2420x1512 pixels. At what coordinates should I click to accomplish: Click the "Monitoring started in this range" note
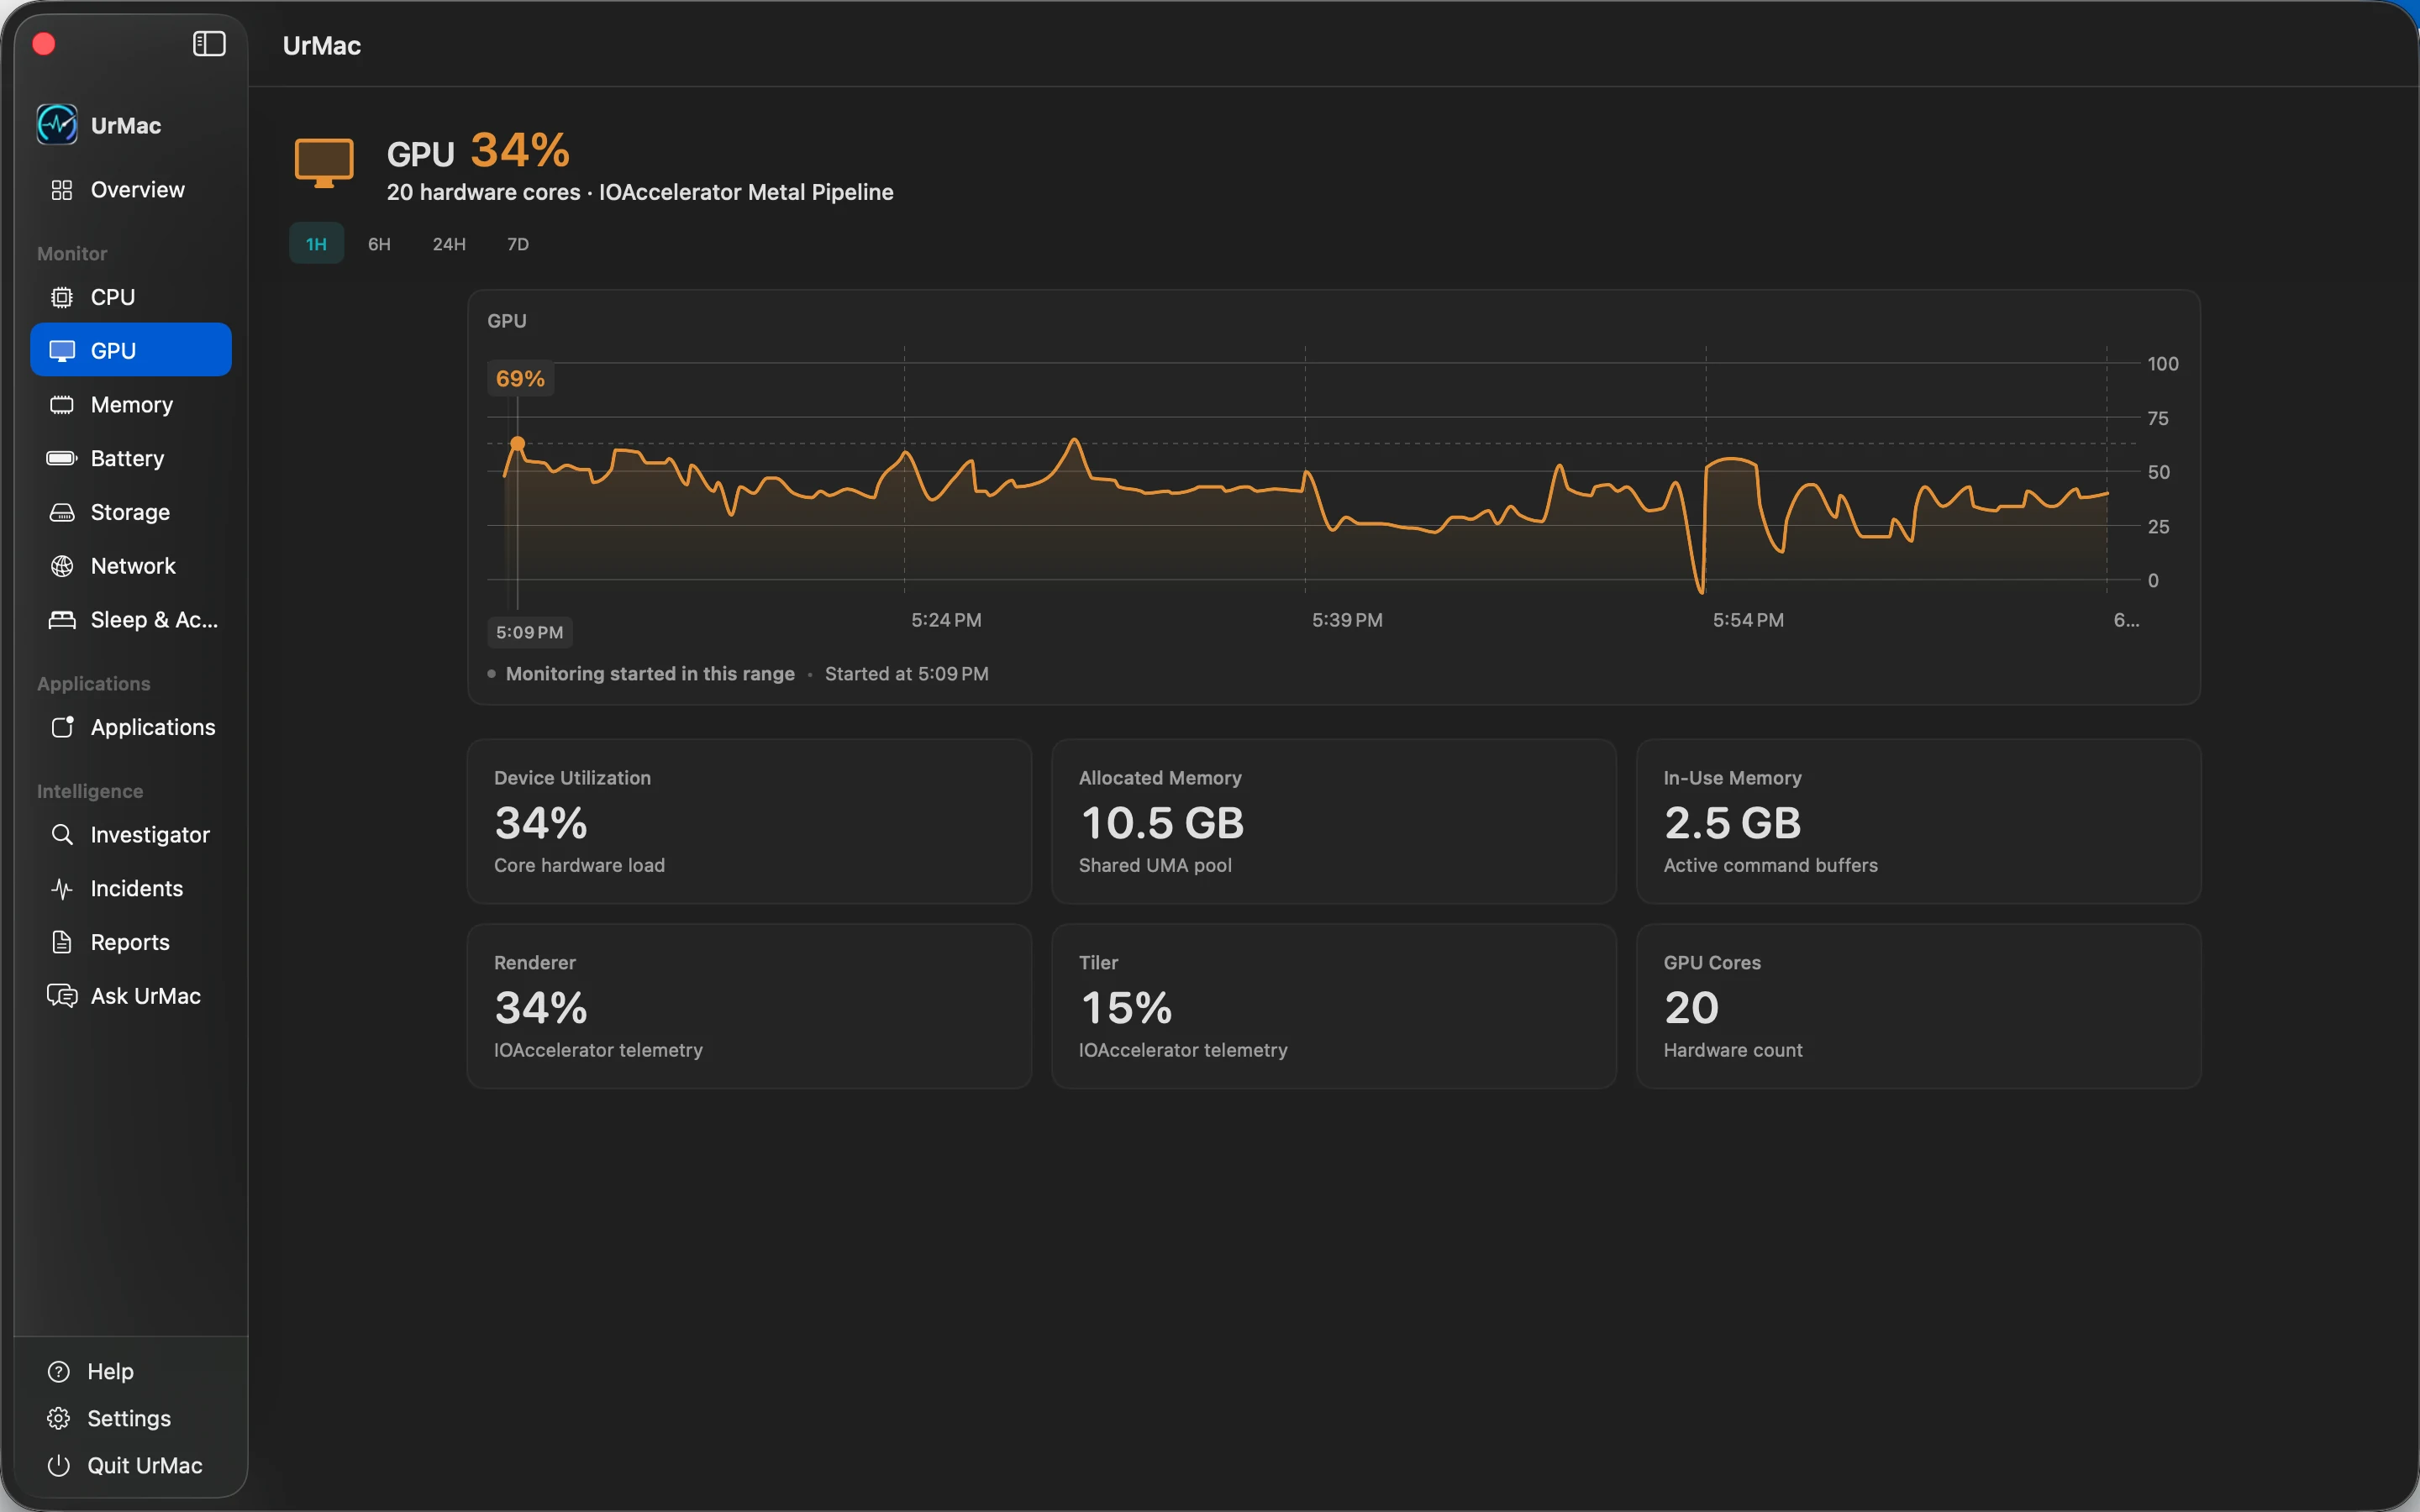(650, 674)
